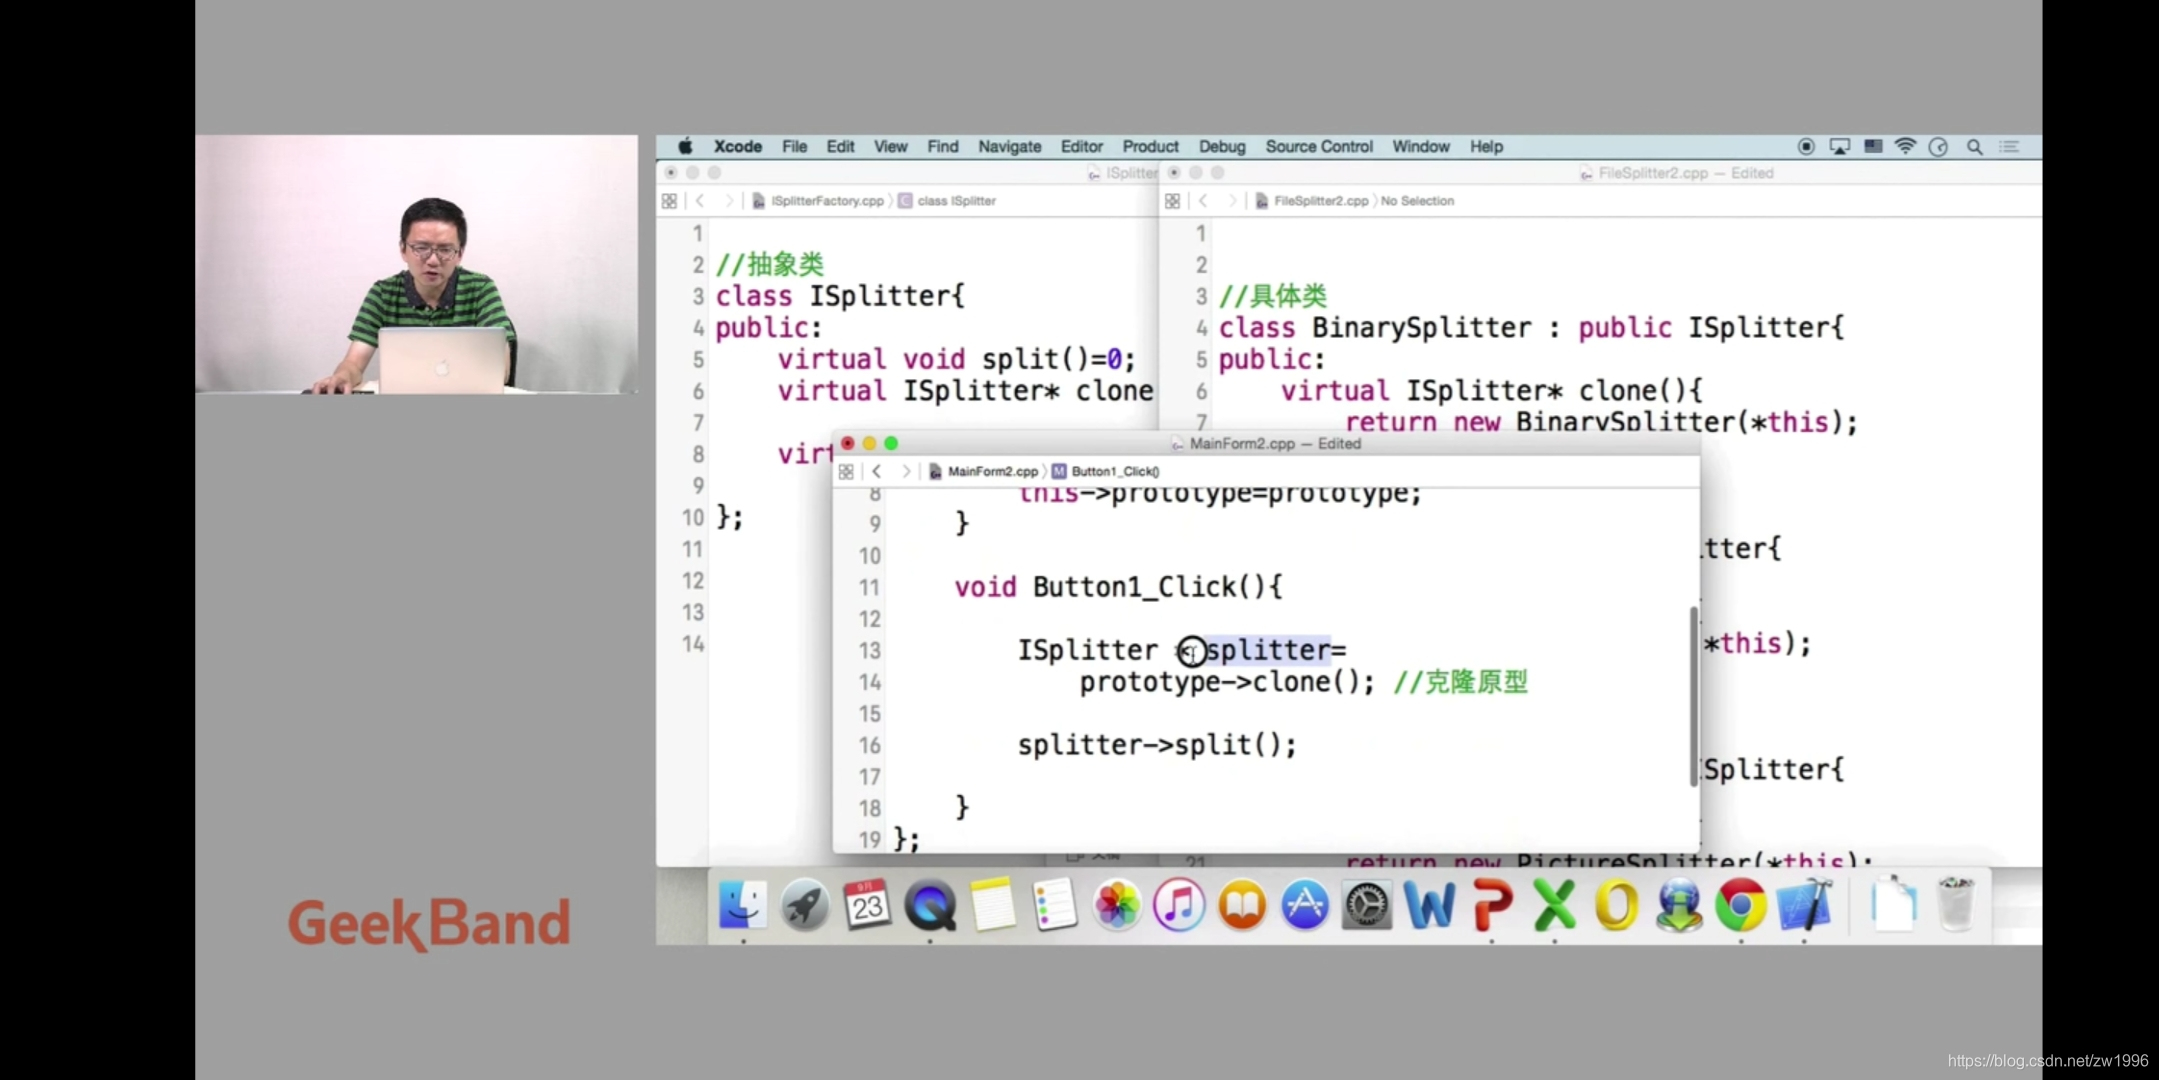This screenshot has width=2159, height=1080.
Task: Open related items grid of ISplitterFactory editor
Action: coord(669,201)
